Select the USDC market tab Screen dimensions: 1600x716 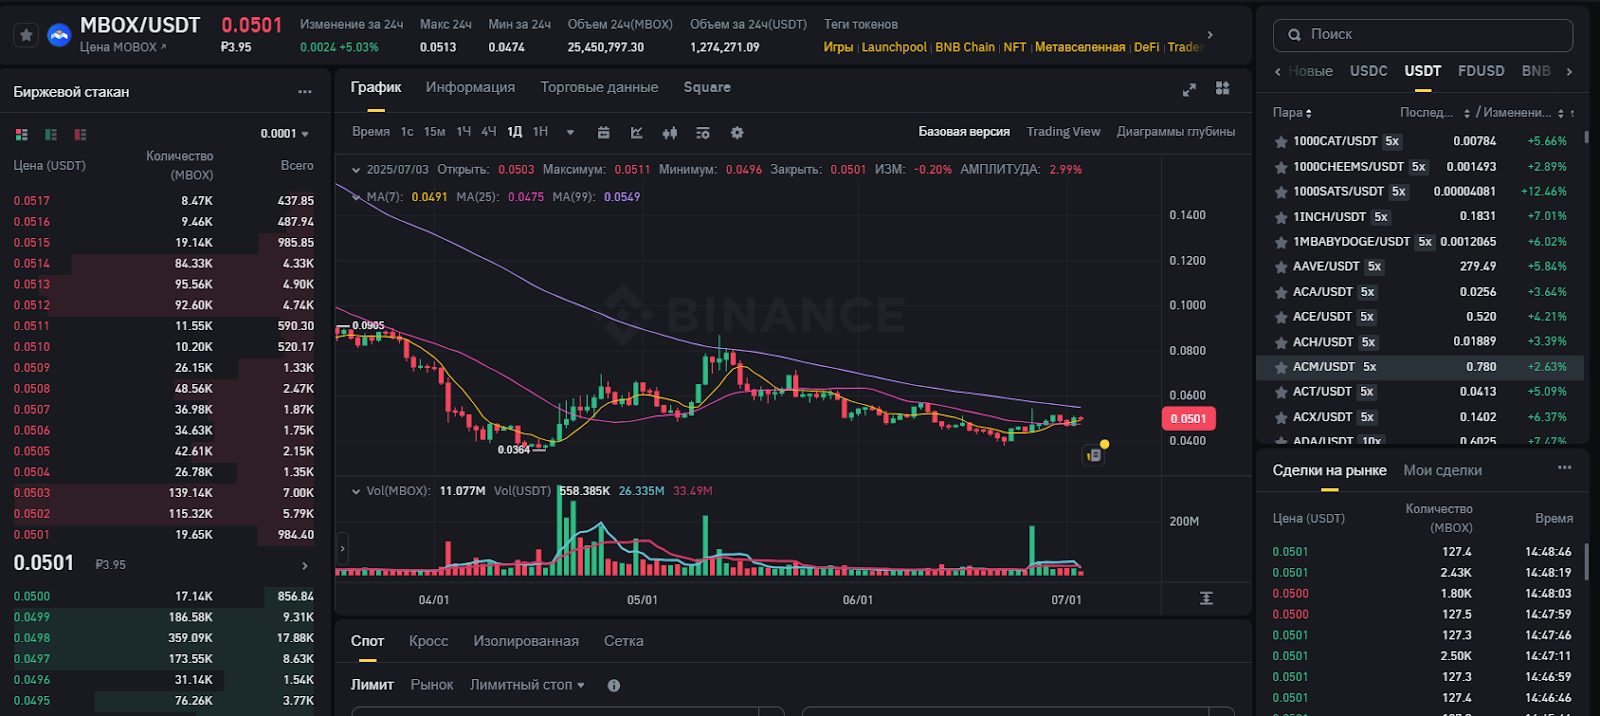point(1368,71)
